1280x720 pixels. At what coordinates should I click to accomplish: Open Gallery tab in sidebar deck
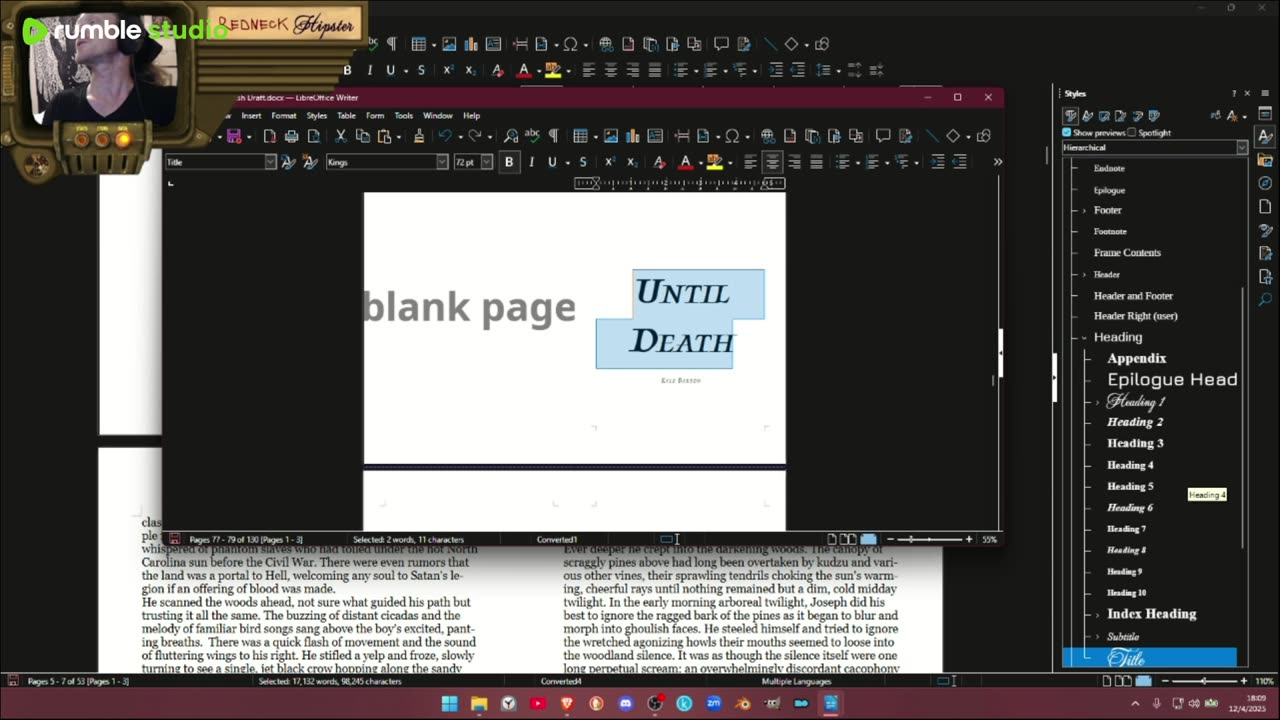pos(1265,160)
